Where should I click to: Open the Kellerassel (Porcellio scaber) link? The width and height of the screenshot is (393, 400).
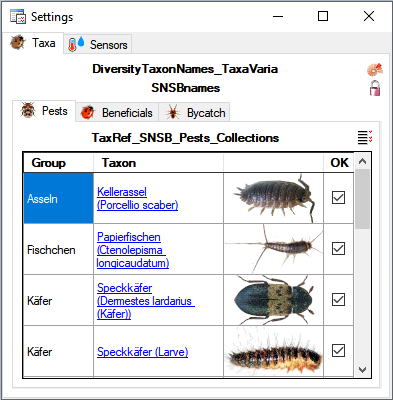[137, 198]
